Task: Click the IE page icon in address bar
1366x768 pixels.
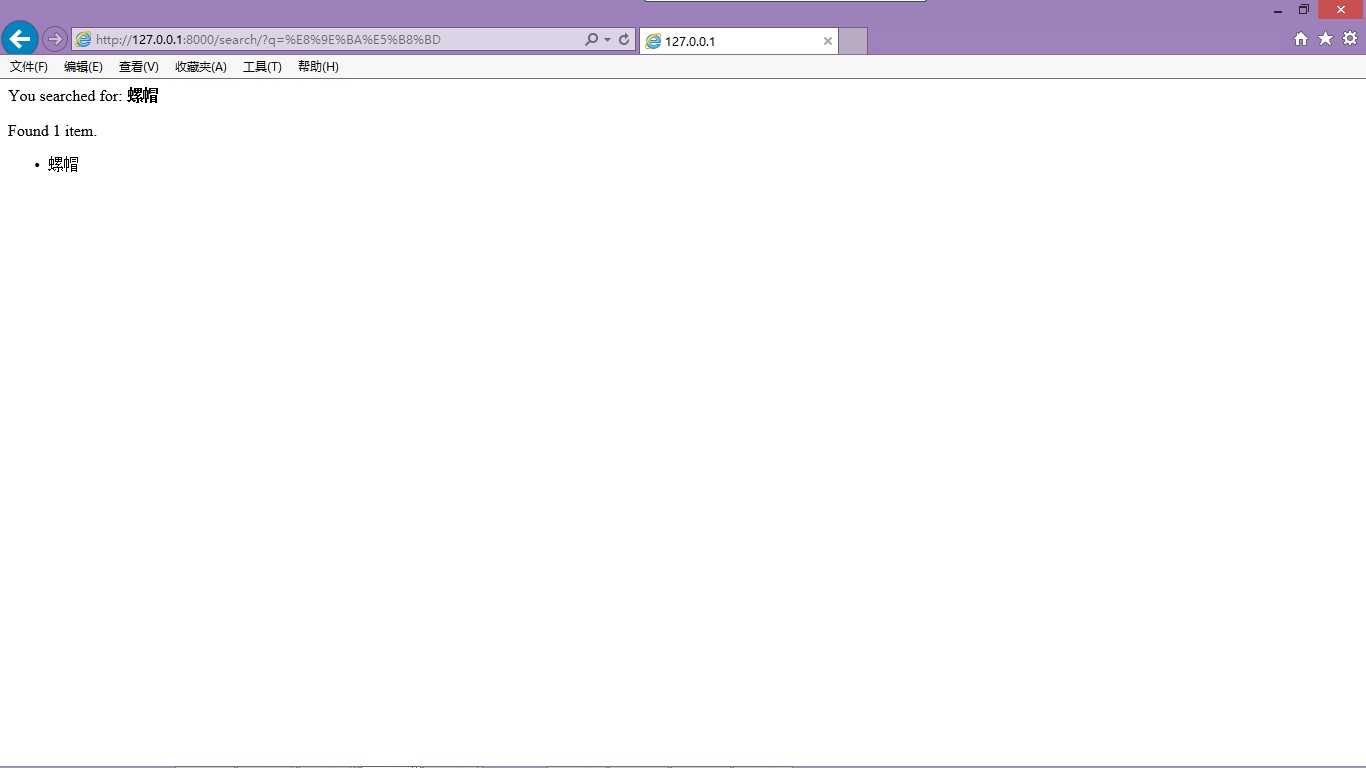Action: pos(84,40)
